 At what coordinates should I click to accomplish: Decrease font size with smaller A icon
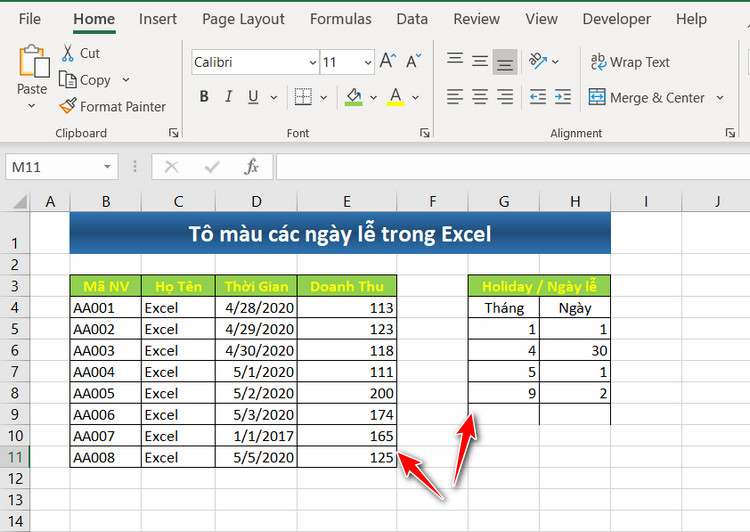tap(413, 61)
